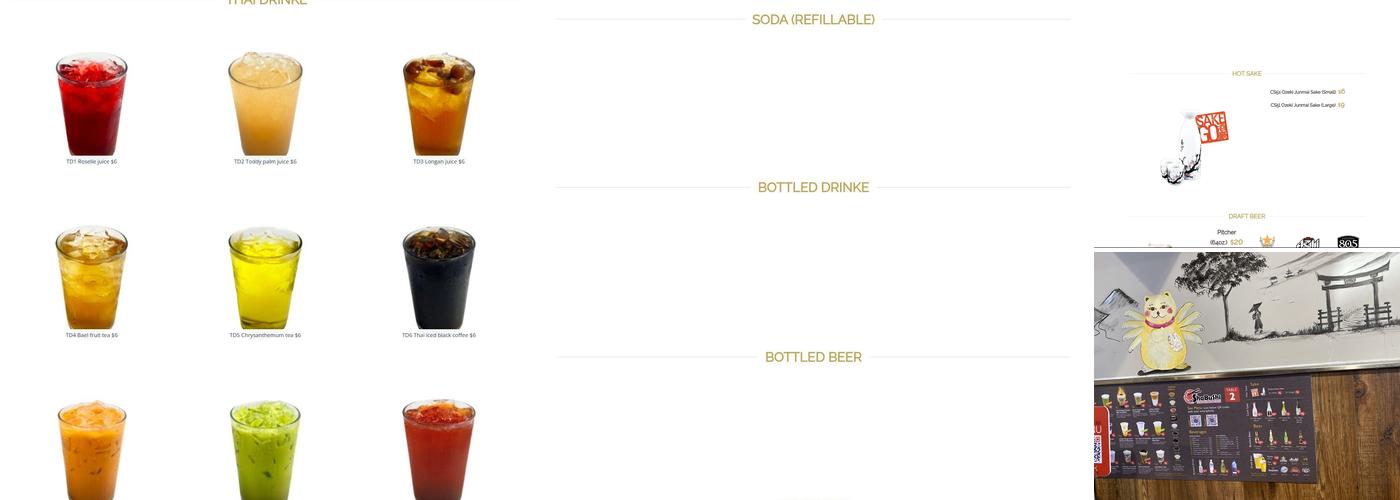The width and height of the screenshot is (1400, 500).
Task: Click the Sake Go bottle icon
Action: pyautogui.click(x=1194, y=147)
